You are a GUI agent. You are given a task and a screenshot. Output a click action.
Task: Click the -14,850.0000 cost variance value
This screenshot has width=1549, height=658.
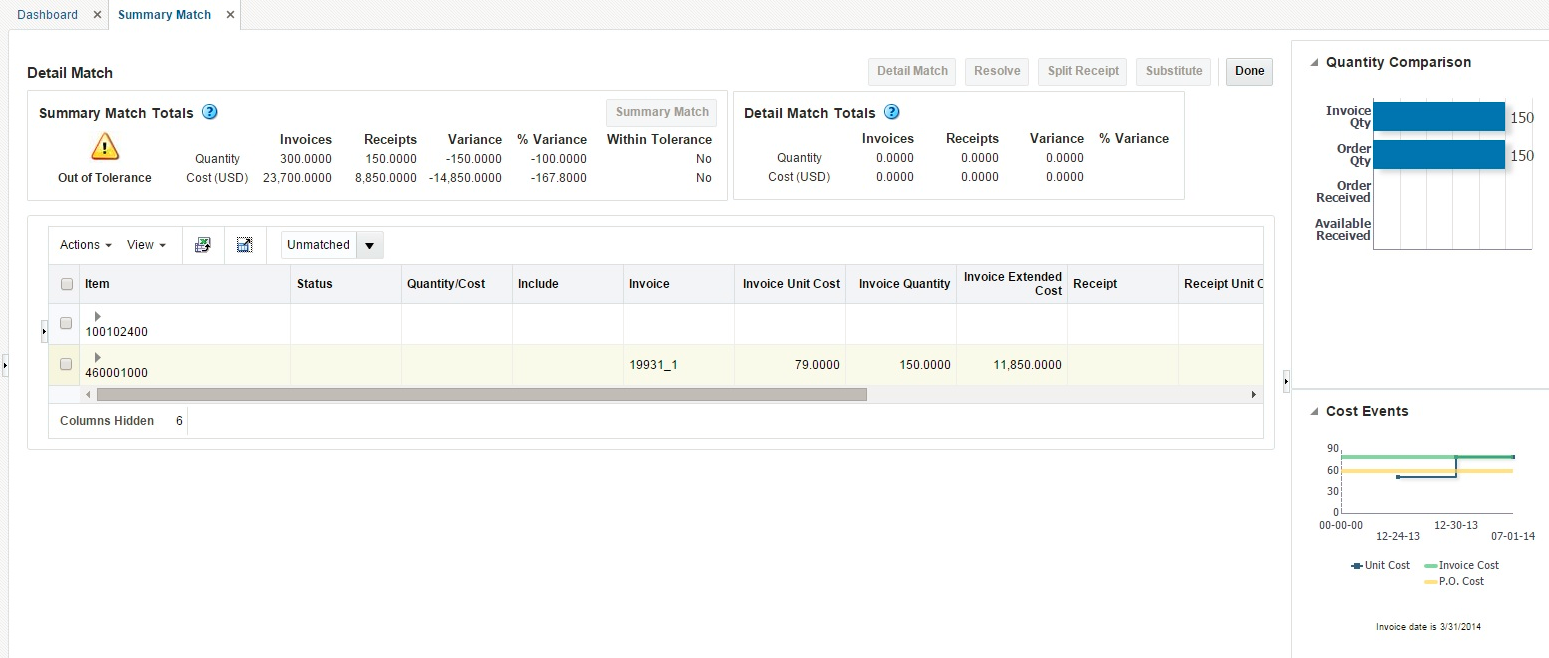(465, 178)
